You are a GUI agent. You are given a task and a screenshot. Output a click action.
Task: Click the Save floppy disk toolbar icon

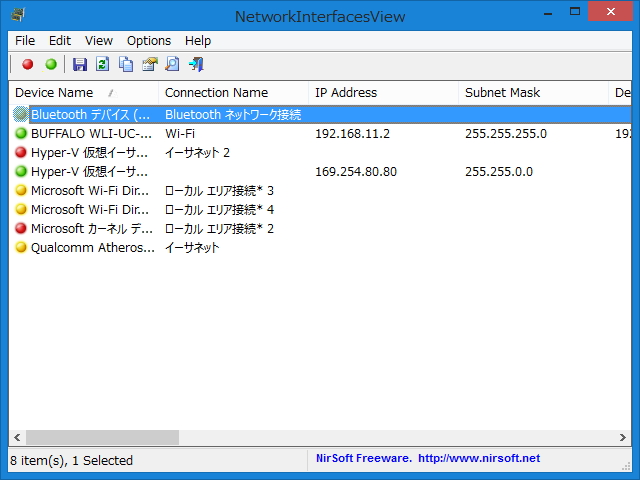coord(80,64)
